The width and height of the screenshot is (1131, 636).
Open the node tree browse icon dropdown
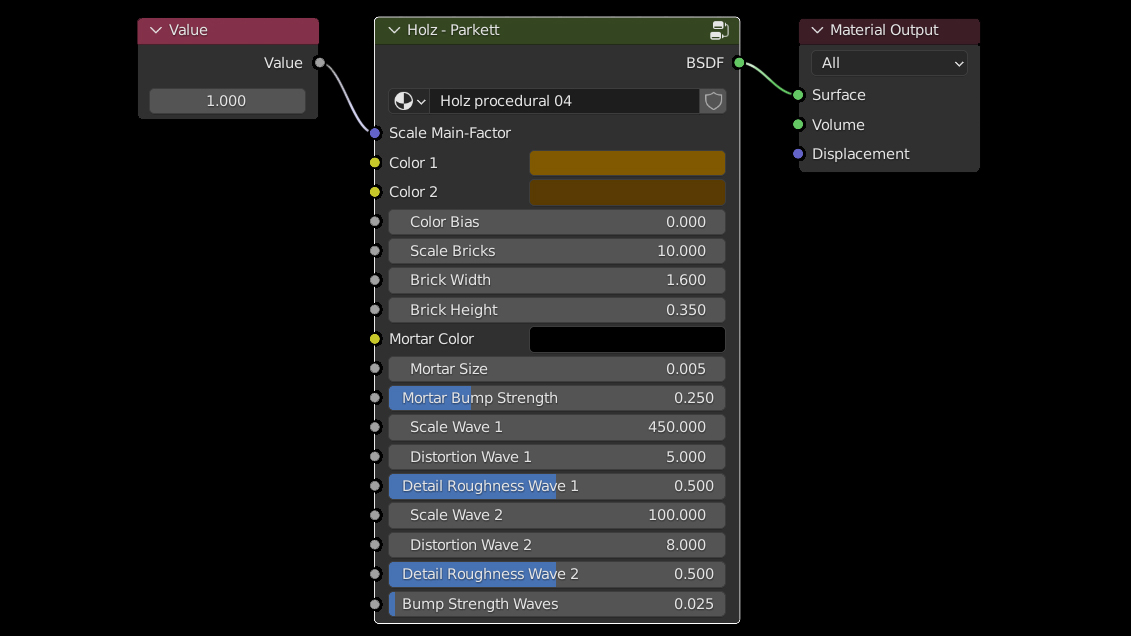click(409, 101)
